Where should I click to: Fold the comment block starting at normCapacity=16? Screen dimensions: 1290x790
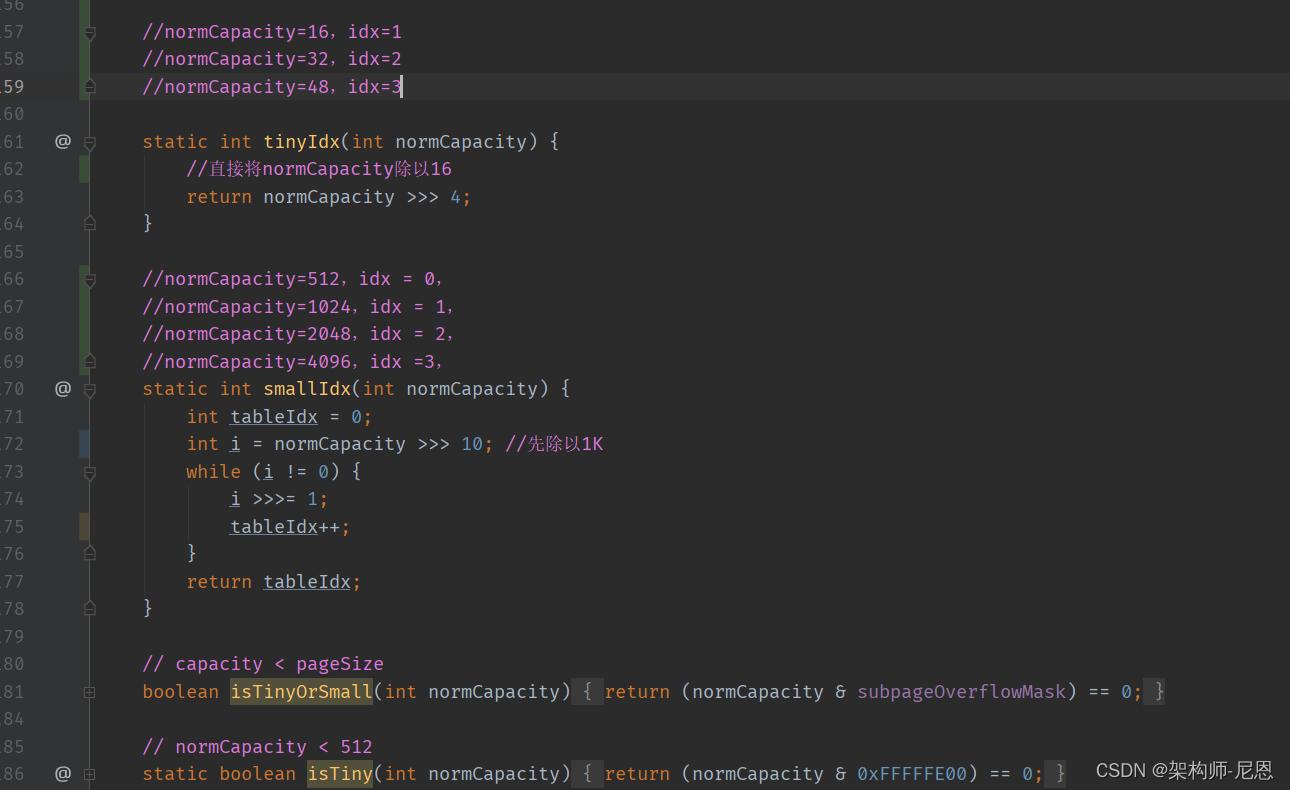tap(90, 33)
